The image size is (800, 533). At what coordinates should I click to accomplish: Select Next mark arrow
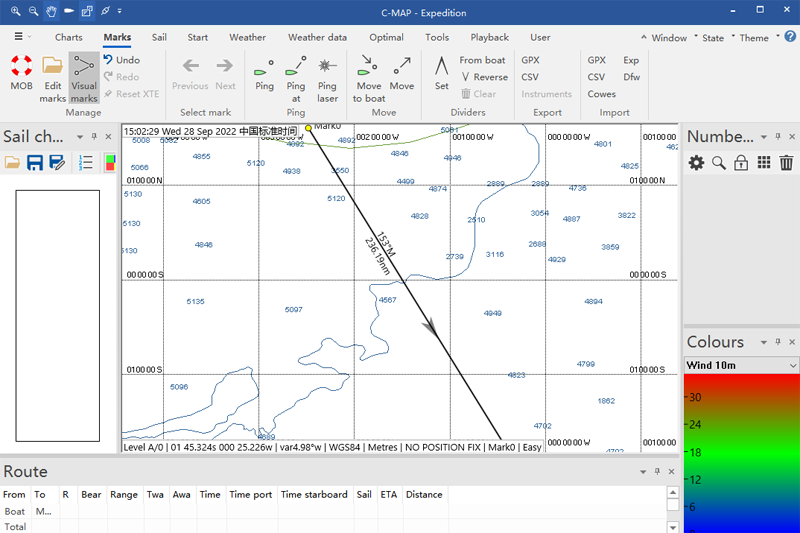coord(224,66)
